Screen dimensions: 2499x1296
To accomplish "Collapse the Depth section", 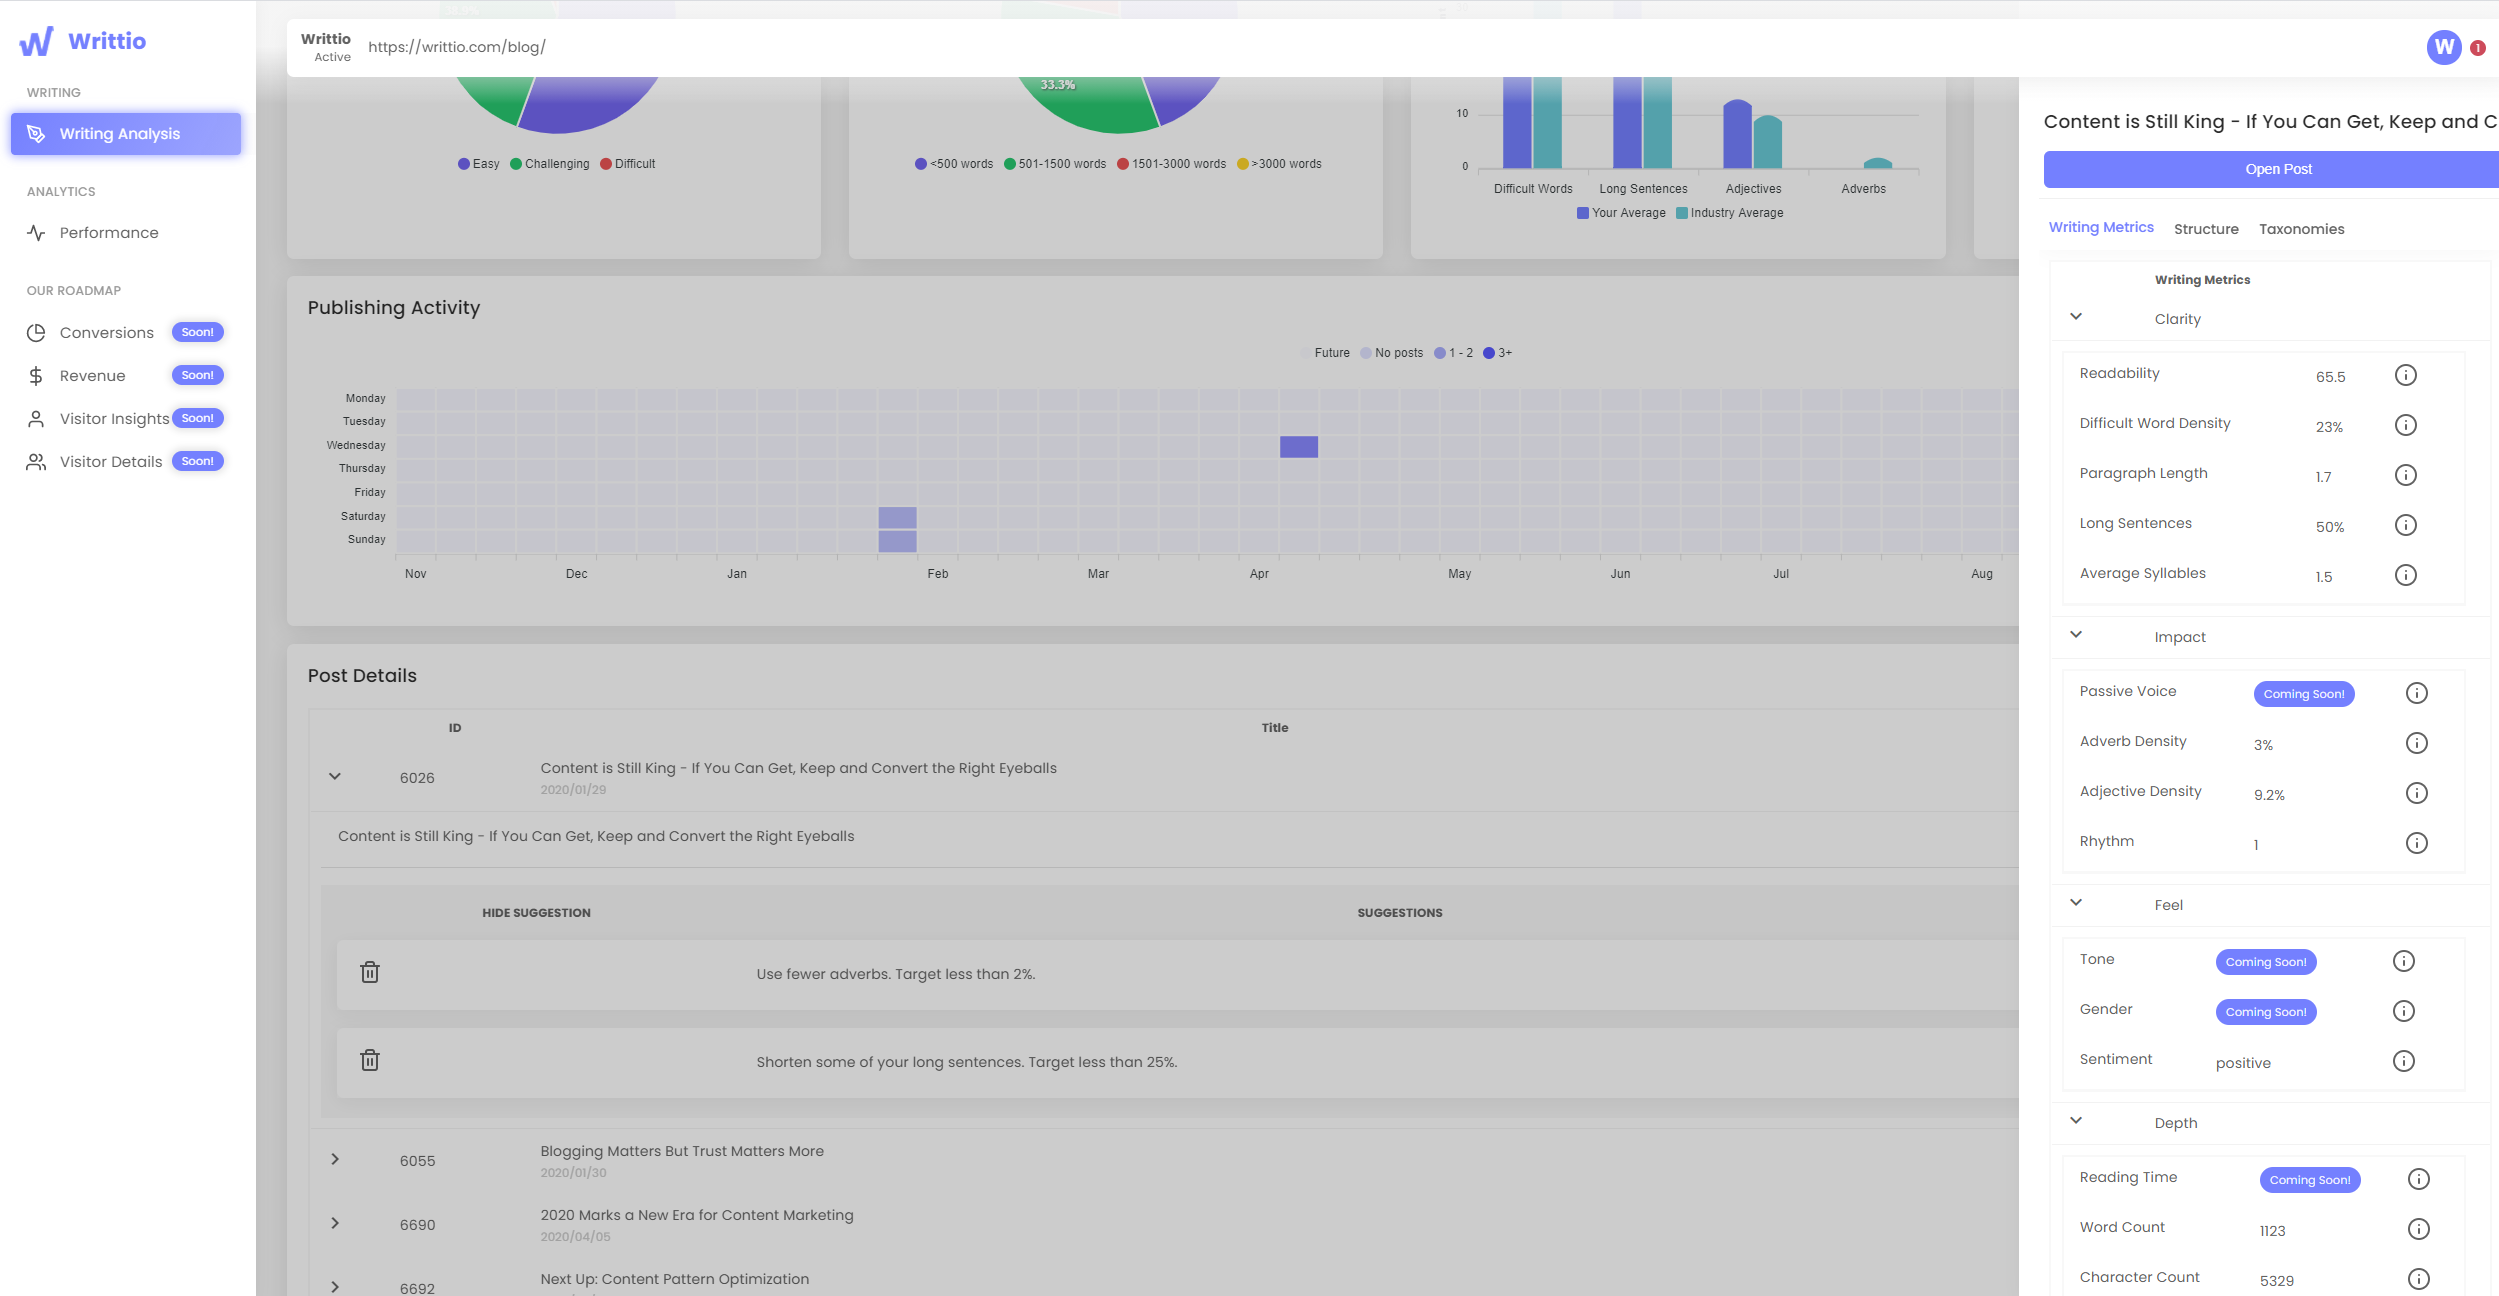I will pos(2076,1120).
